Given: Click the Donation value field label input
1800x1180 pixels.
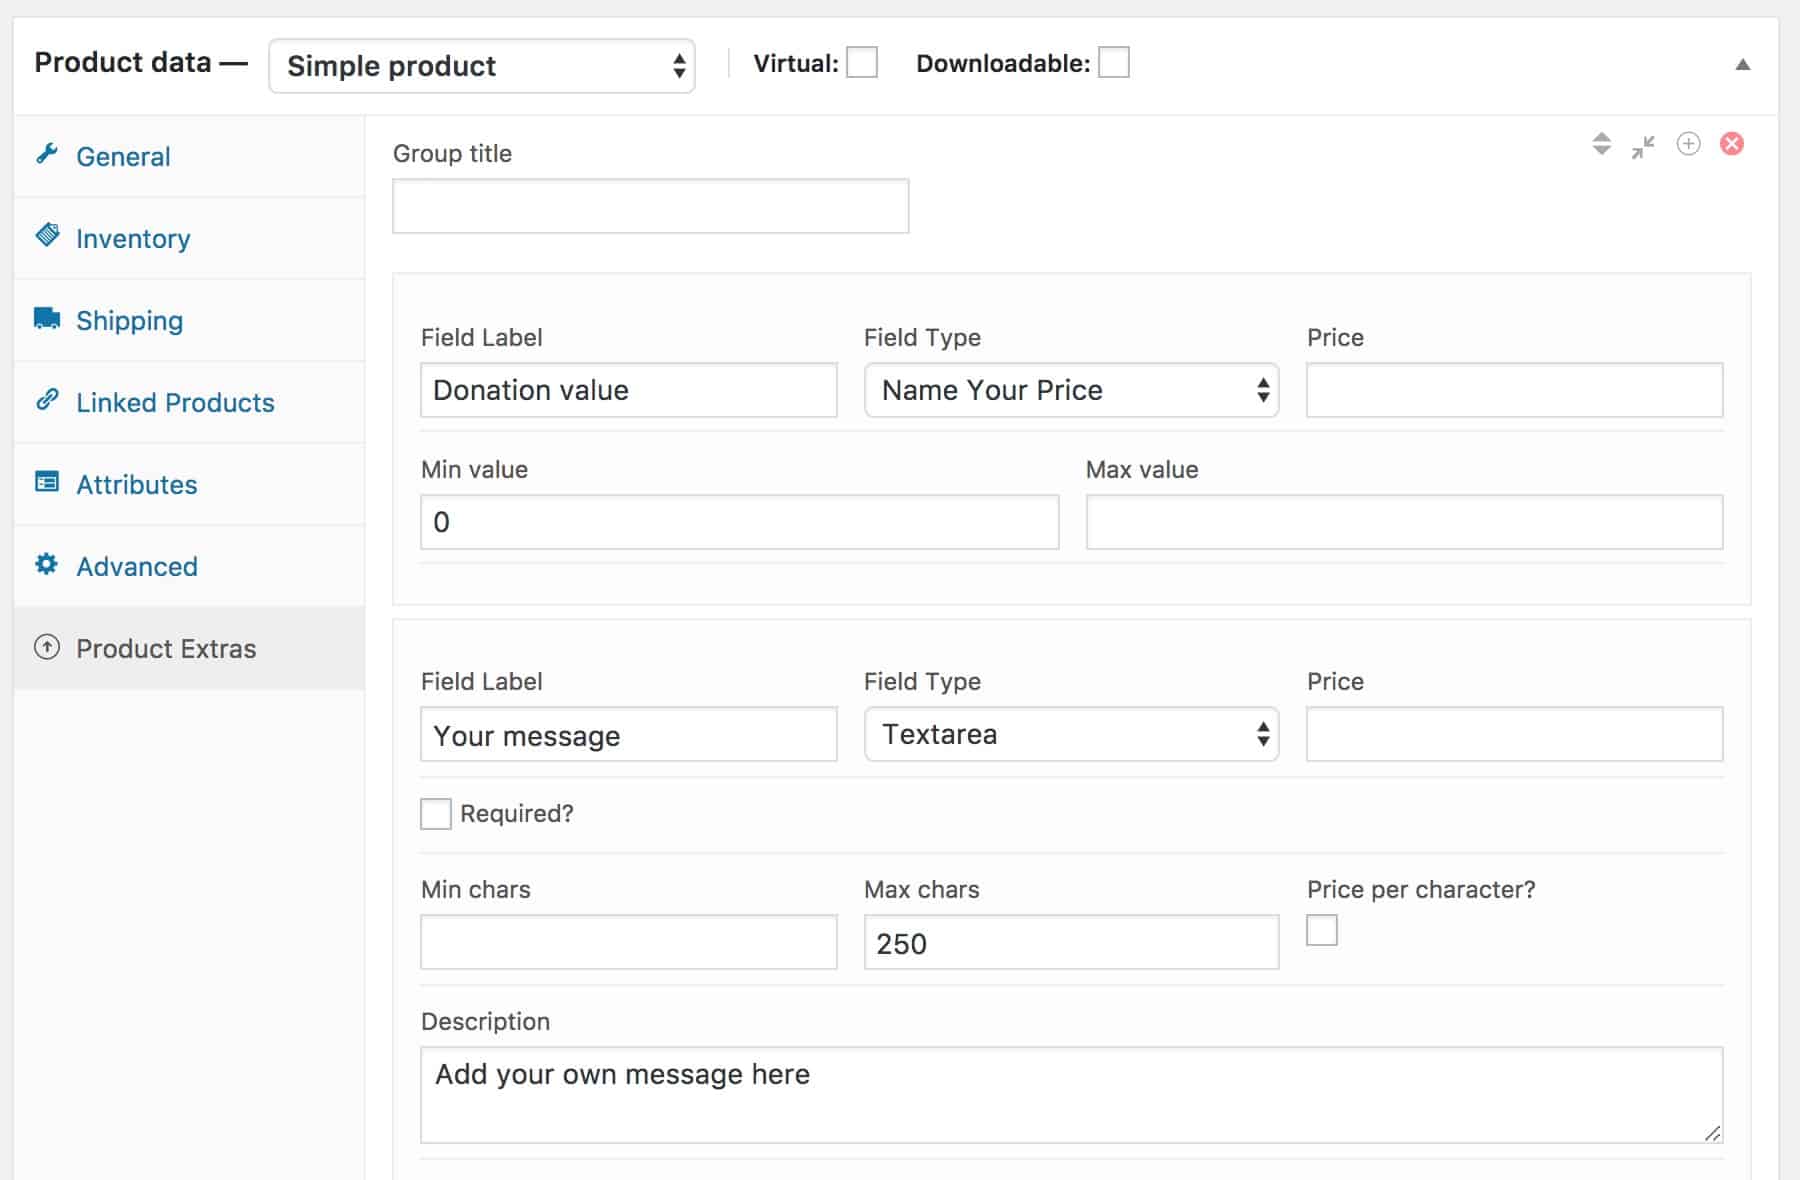Looking at the screenshot, I should tap(629, 390).
